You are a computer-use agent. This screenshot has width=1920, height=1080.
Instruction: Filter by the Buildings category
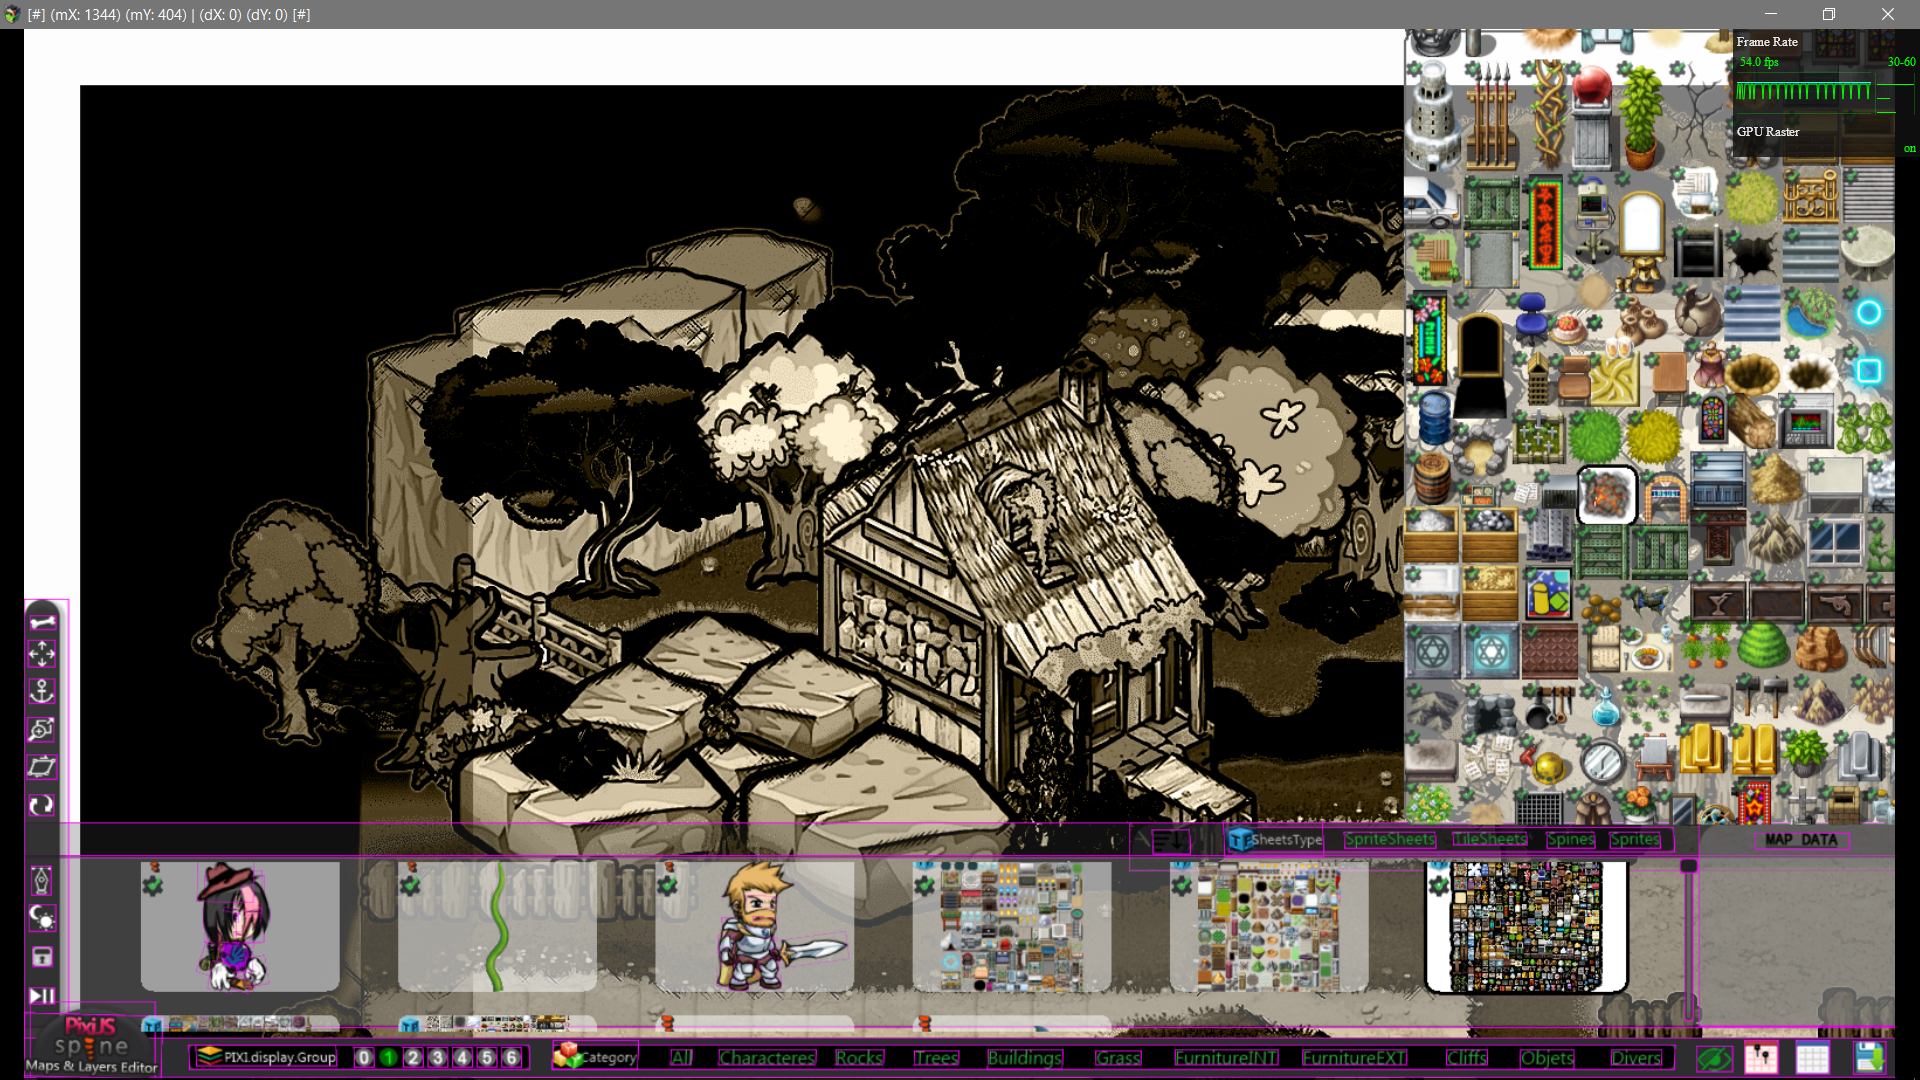coord(1024,1057)
